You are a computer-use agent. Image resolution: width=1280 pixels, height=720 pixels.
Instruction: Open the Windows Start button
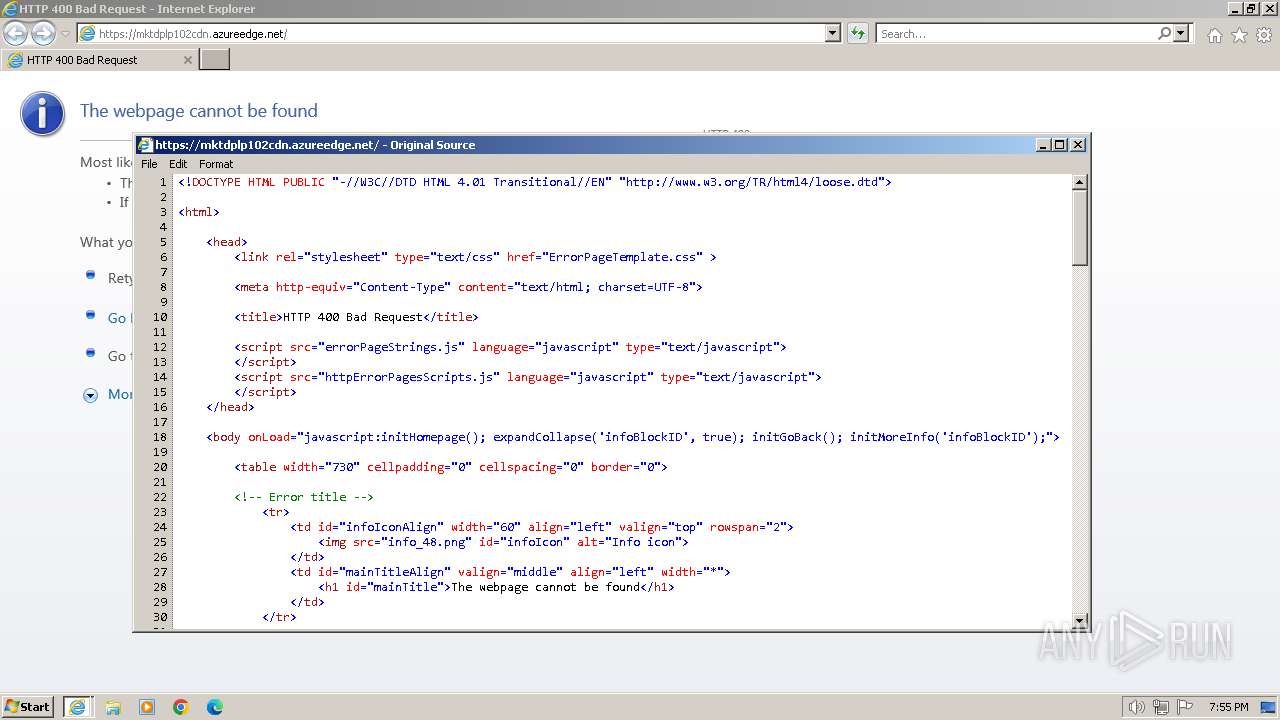[27, 707]
